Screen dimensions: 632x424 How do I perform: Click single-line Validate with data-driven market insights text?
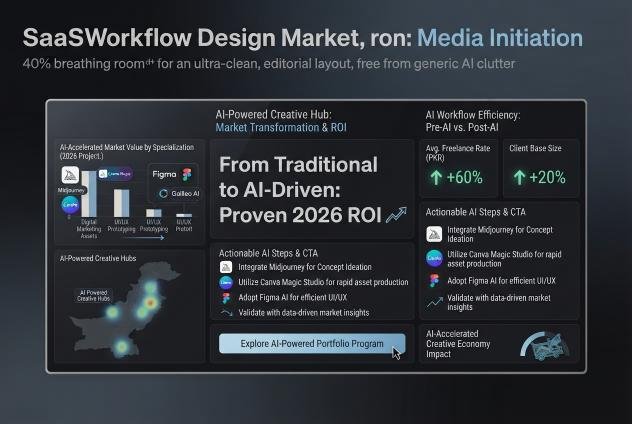304,312
